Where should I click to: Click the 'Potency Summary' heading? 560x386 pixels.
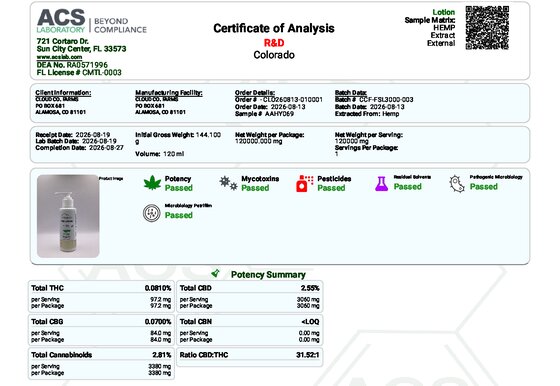268,275
